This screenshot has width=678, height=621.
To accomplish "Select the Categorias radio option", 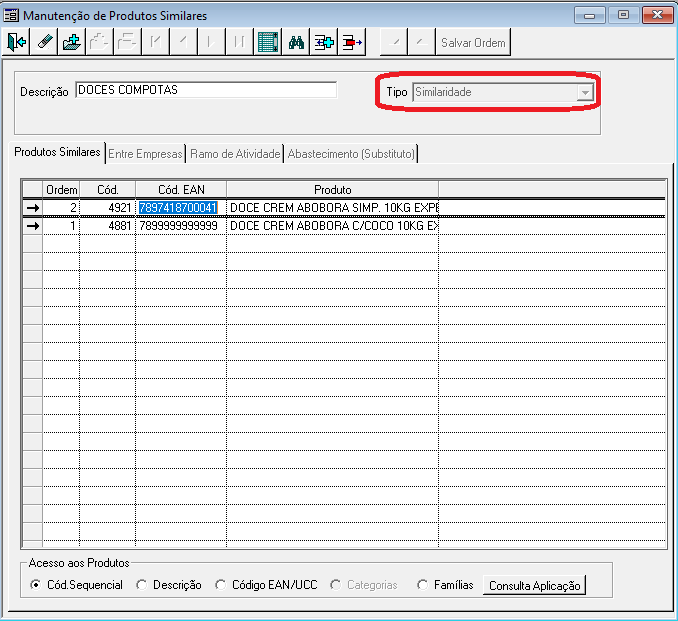I will 336,585.
